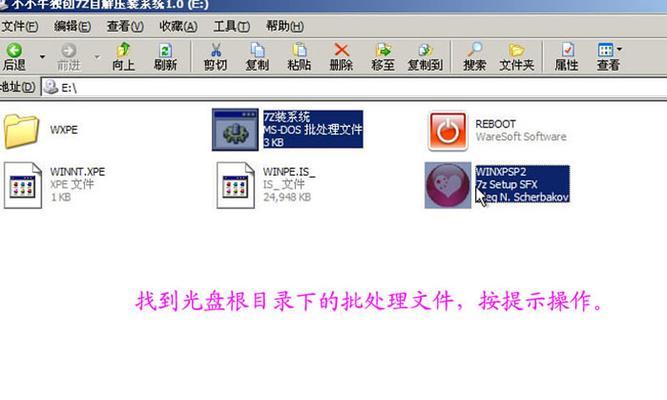This screenshot has width=667, height=400.
Task: Open the 查看 views dropdown arrow
Action: click(x=619, y=49)
